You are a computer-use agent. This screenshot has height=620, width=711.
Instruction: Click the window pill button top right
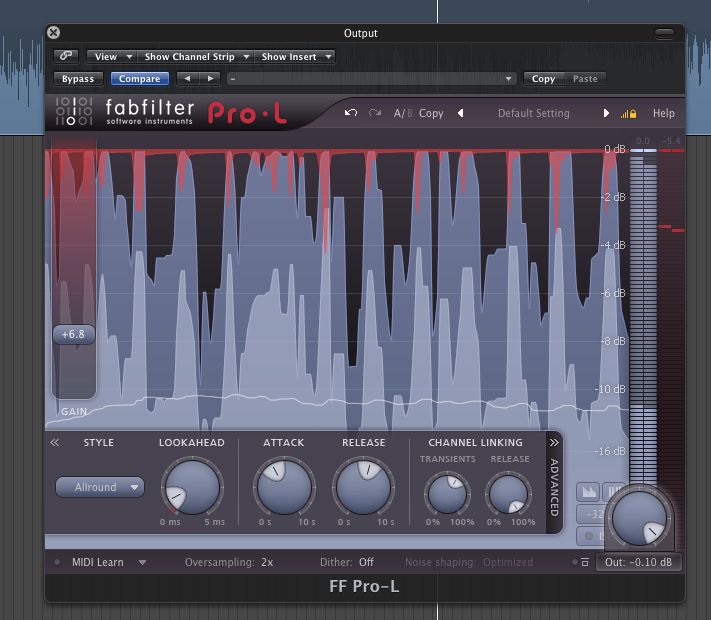[664, 34]
